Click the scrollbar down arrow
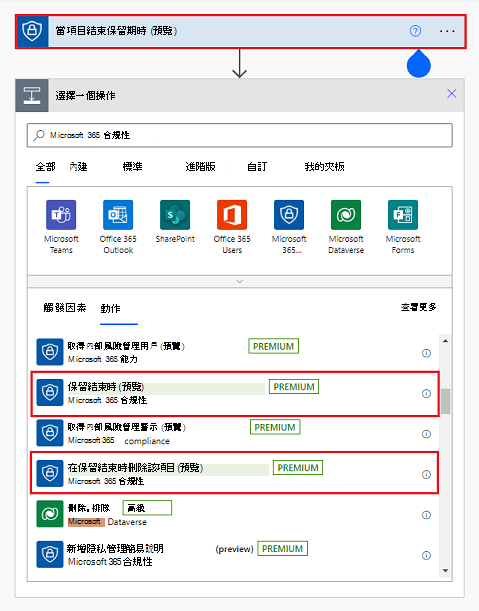 [445, 571]
